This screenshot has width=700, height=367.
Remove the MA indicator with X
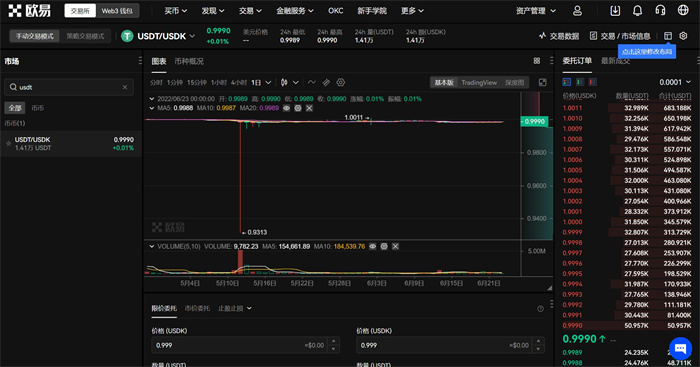(x=309, y=108)
